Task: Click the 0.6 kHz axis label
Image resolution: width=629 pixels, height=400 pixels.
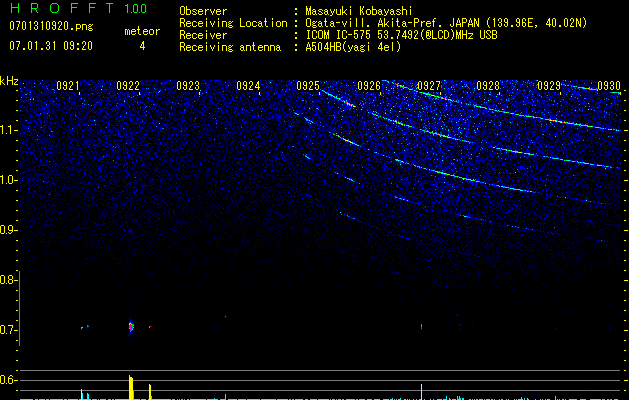Action: (7, 380)
